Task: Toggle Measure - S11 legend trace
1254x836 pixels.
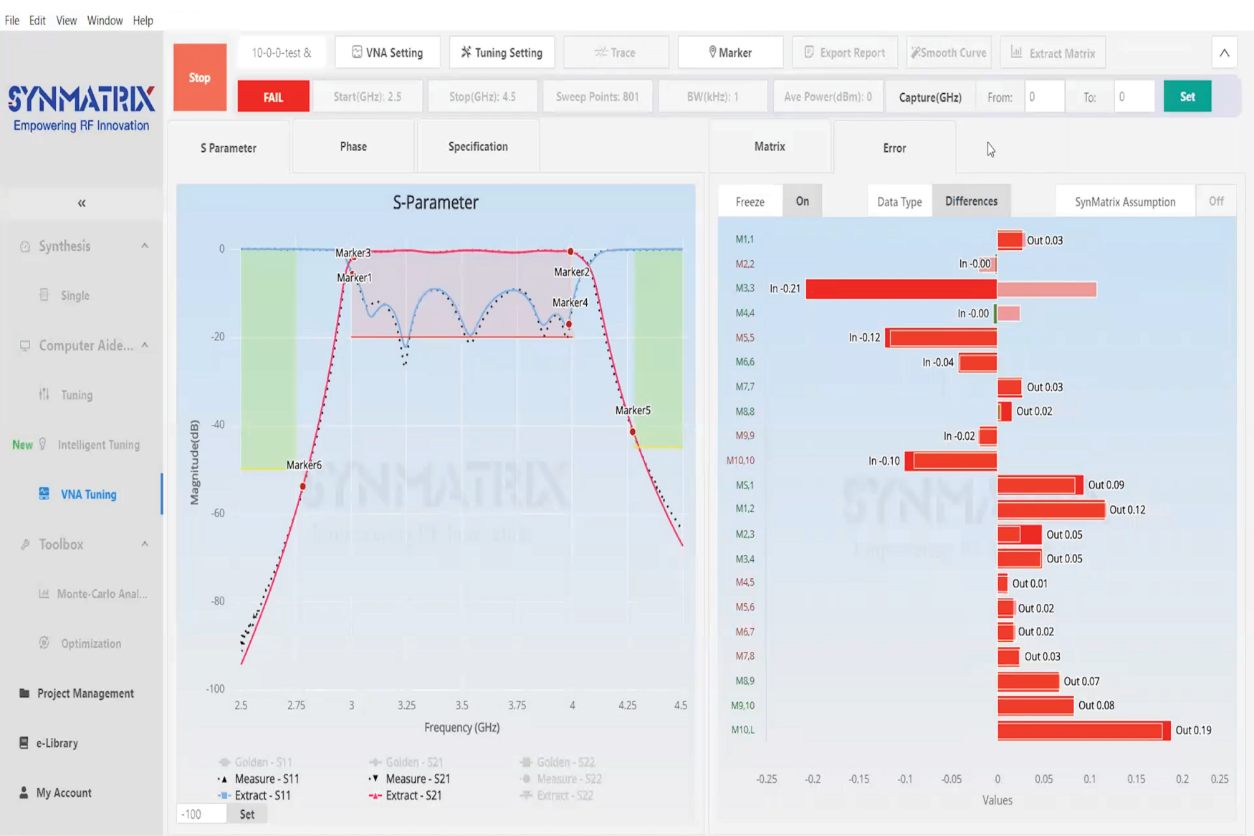Action: click(258, 779)
